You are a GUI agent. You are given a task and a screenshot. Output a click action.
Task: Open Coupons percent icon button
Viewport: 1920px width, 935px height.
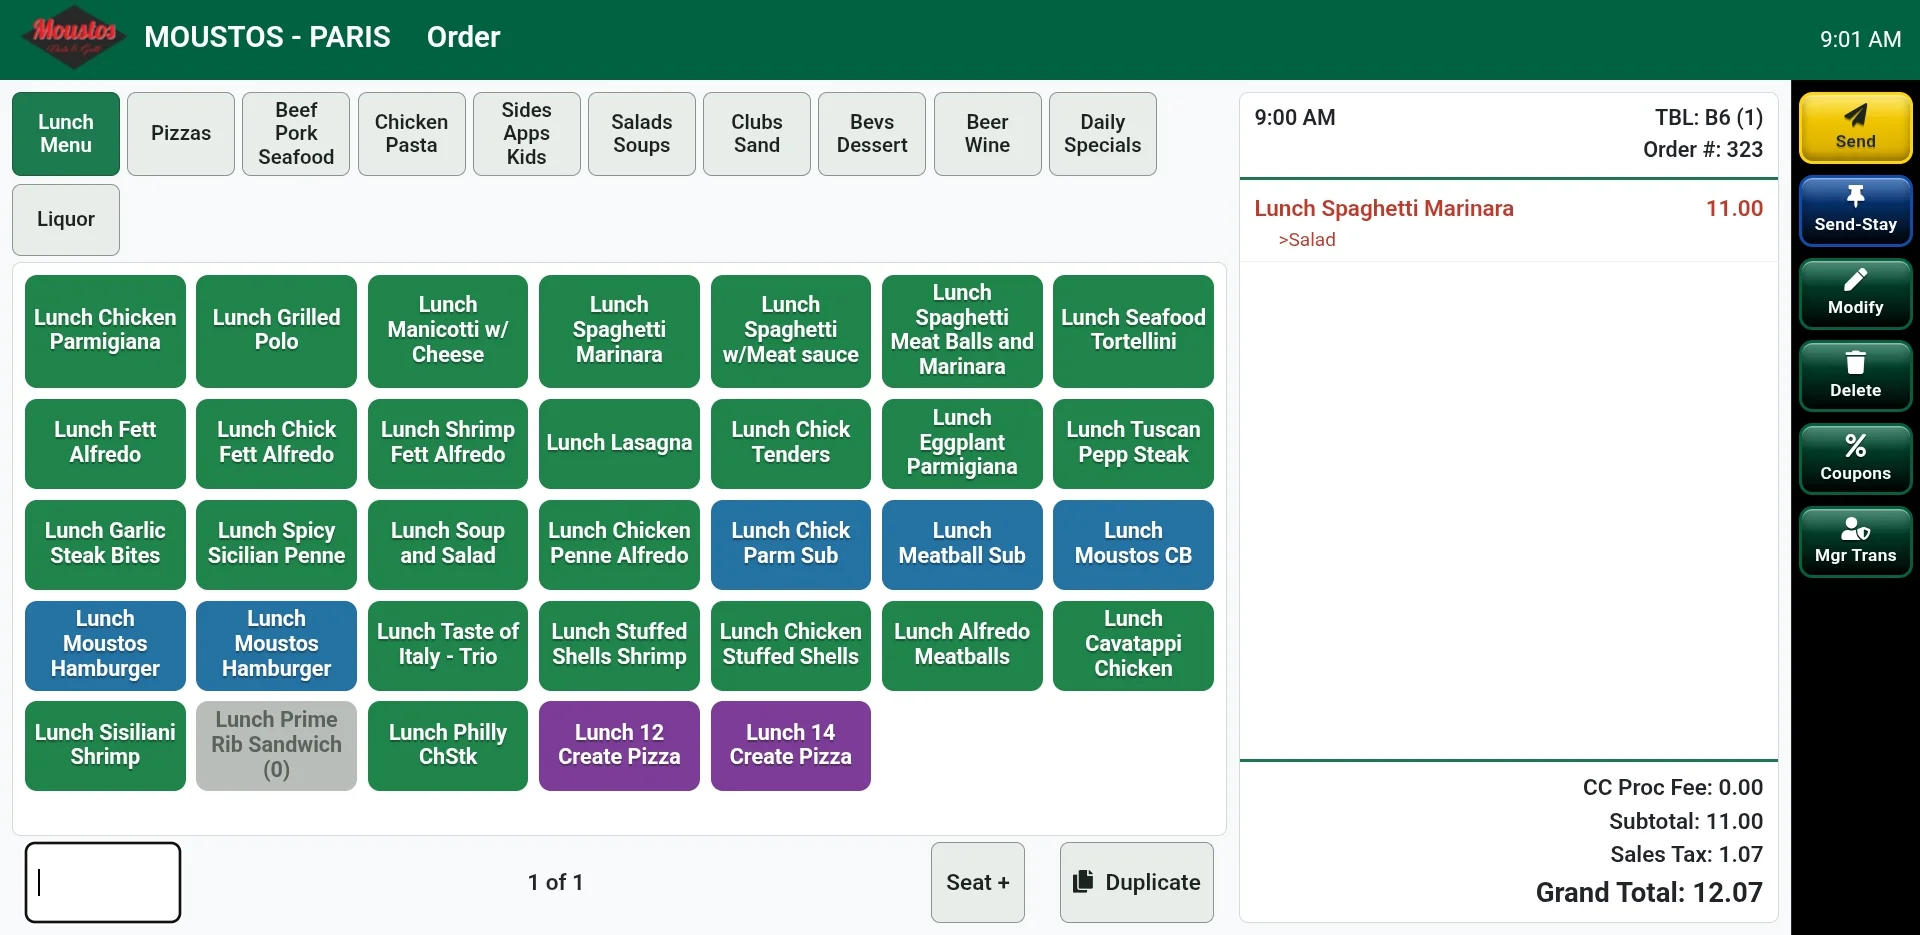(x=1855, y=460)
